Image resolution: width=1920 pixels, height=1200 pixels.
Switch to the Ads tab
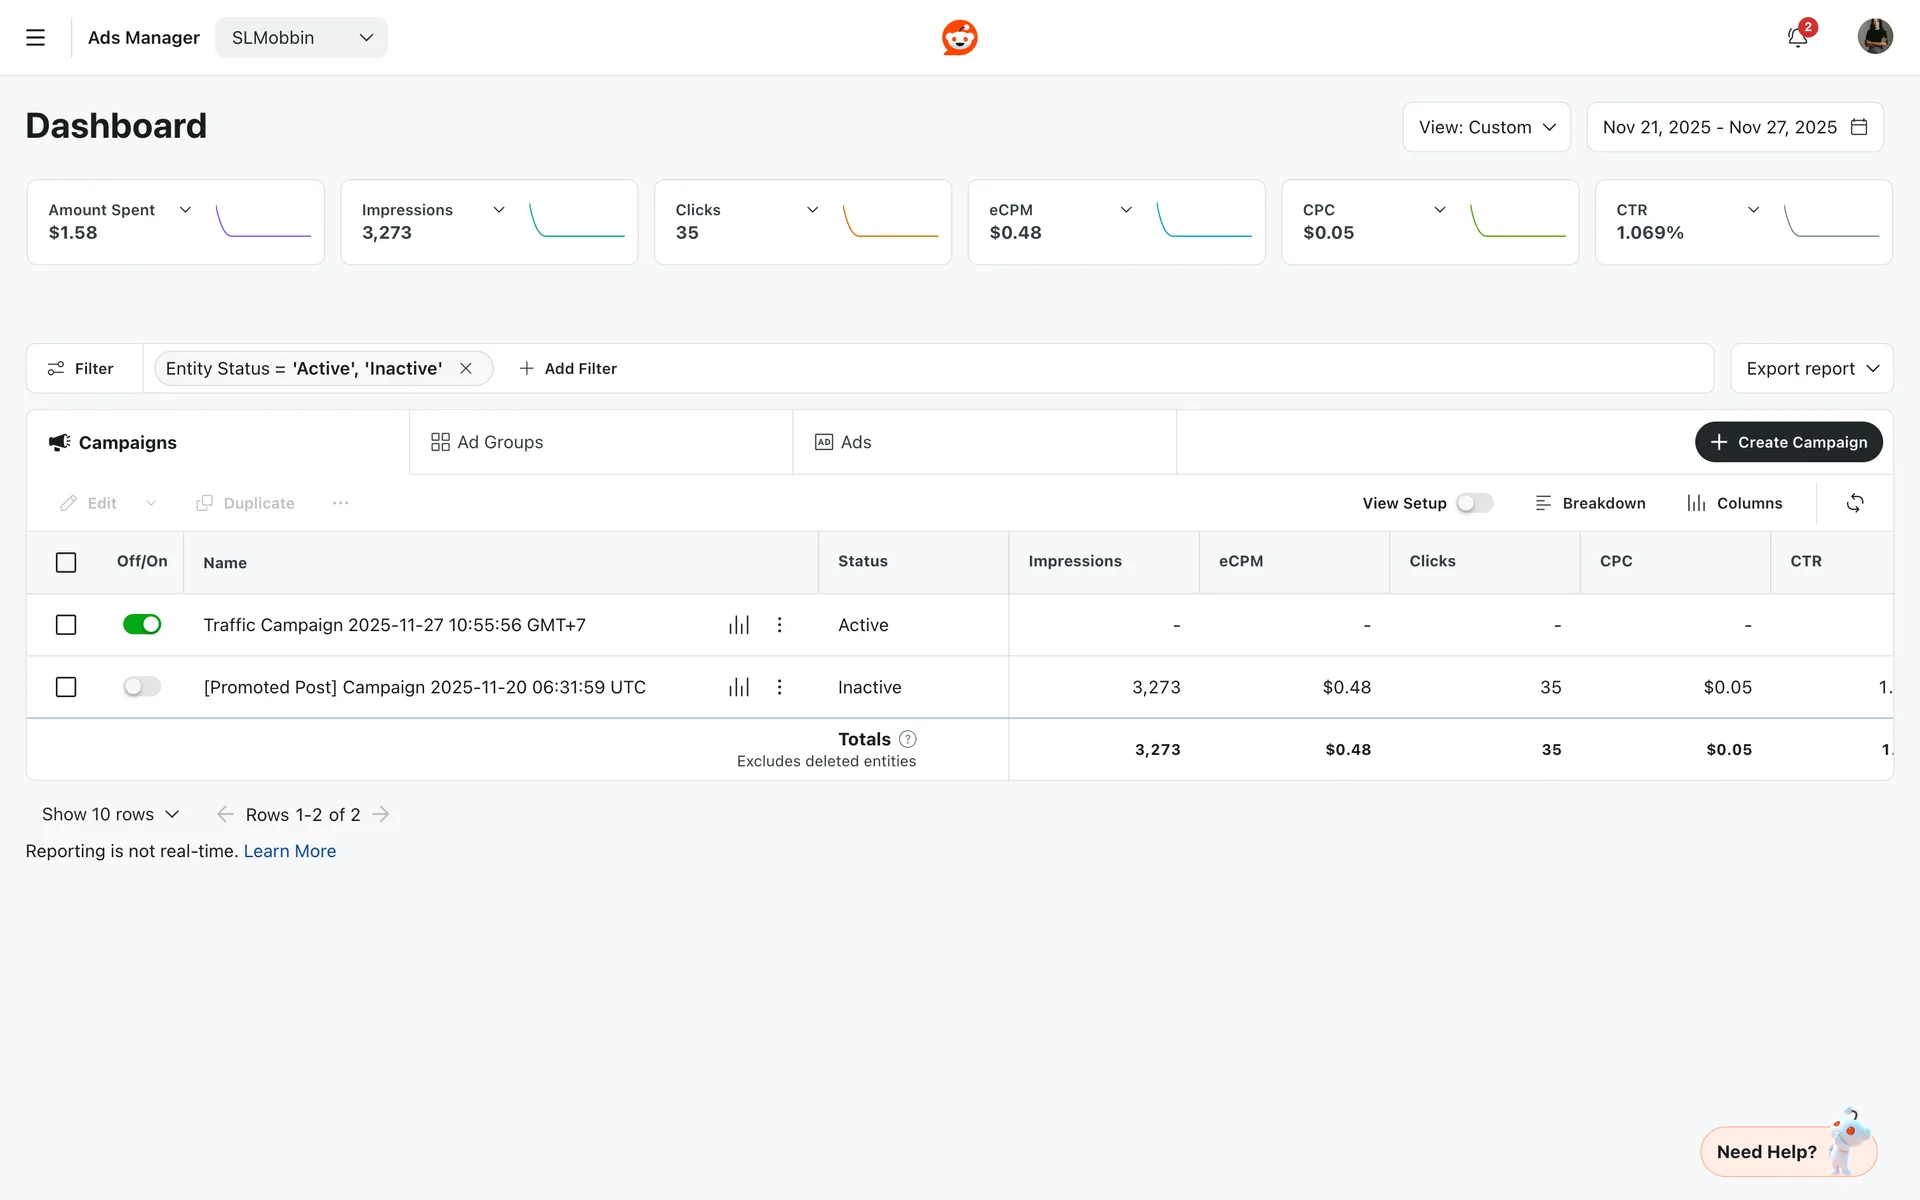click(x=844, y=442)
